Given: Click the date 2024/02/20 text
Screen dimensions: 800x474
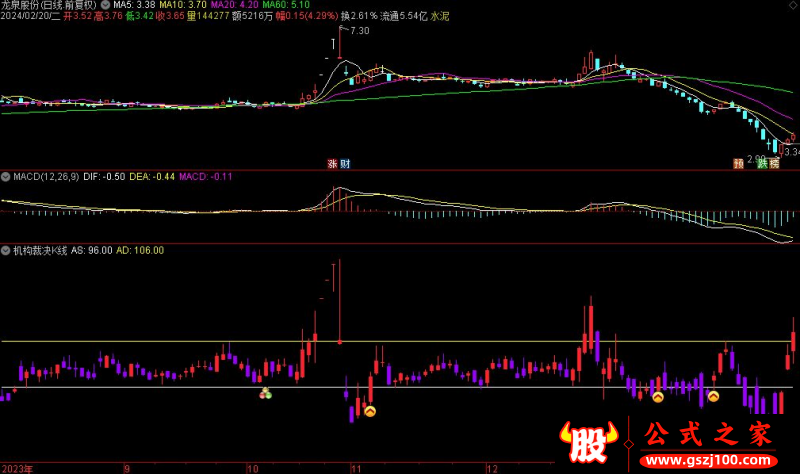Looking at the screenshot, I should (x=24, y=16).
